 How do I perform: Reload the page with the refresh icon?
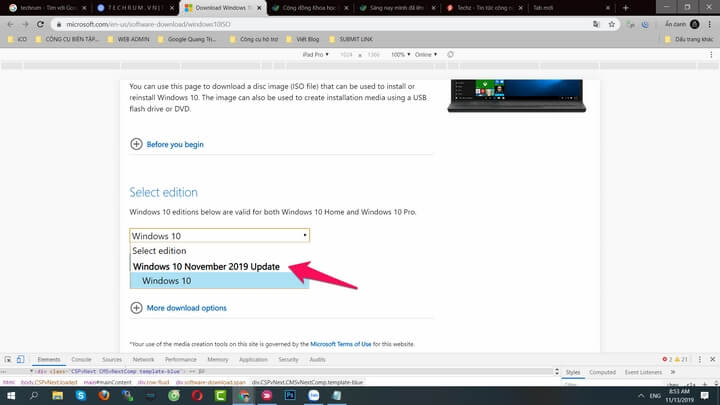pyautogui.click(x=40, y=24)
